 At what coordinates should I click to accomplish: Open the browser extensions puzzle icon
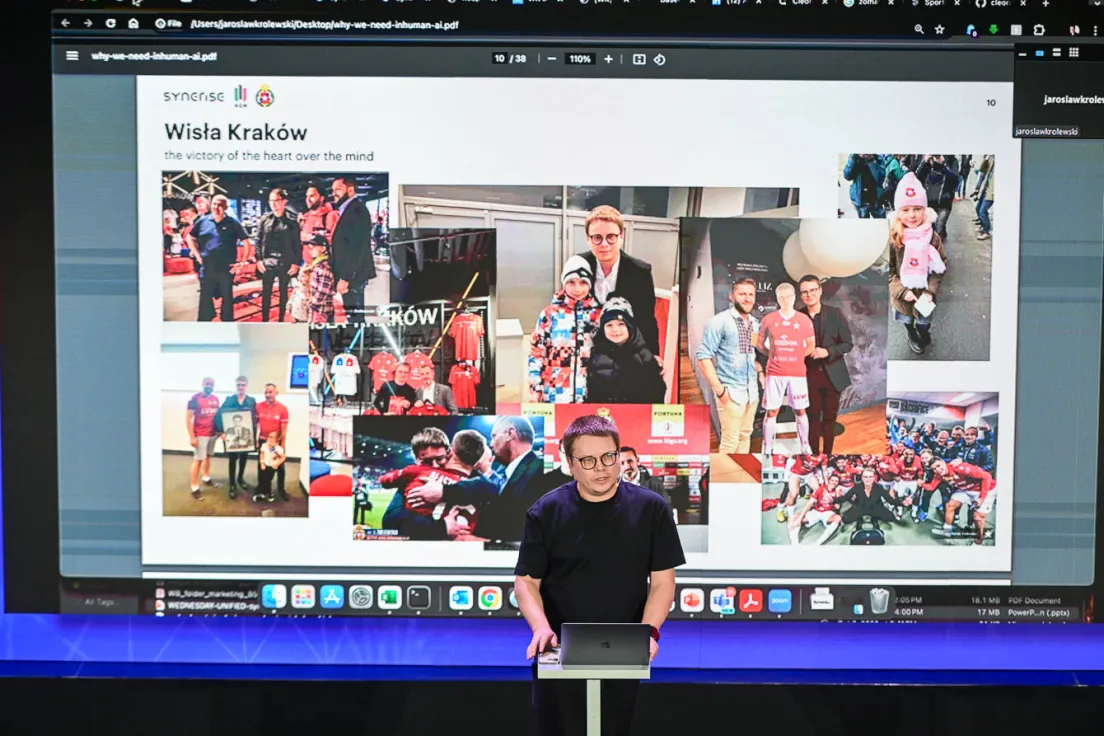click(x=1039, y=30)
